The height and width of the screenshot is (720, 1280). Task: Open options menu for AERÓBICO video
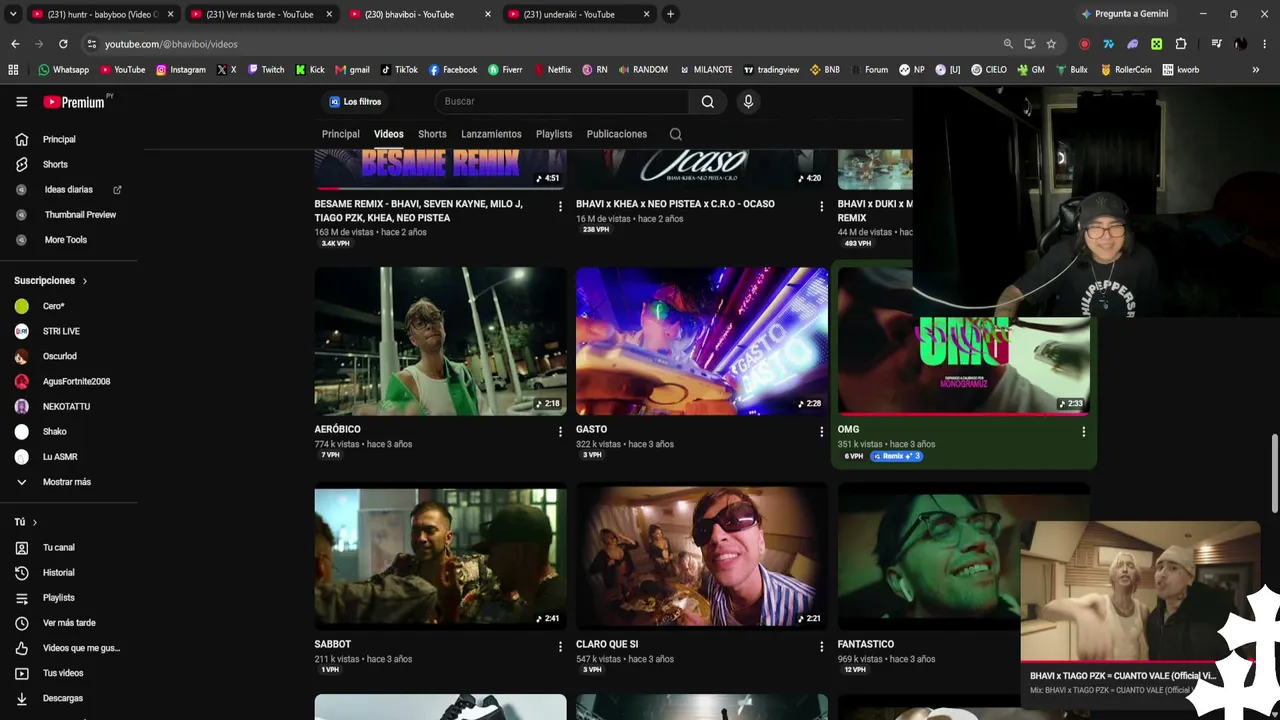[560, 431]
